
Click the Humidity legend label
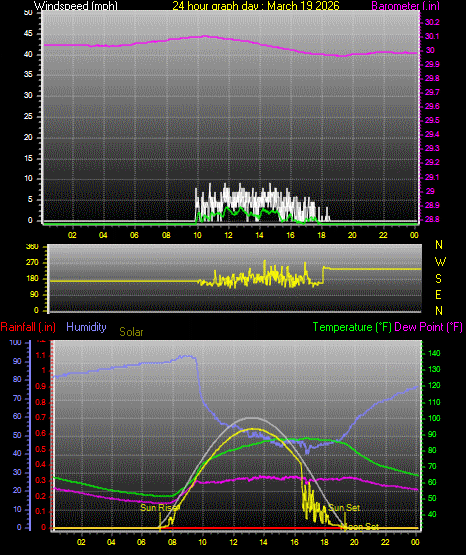point(86,327)
